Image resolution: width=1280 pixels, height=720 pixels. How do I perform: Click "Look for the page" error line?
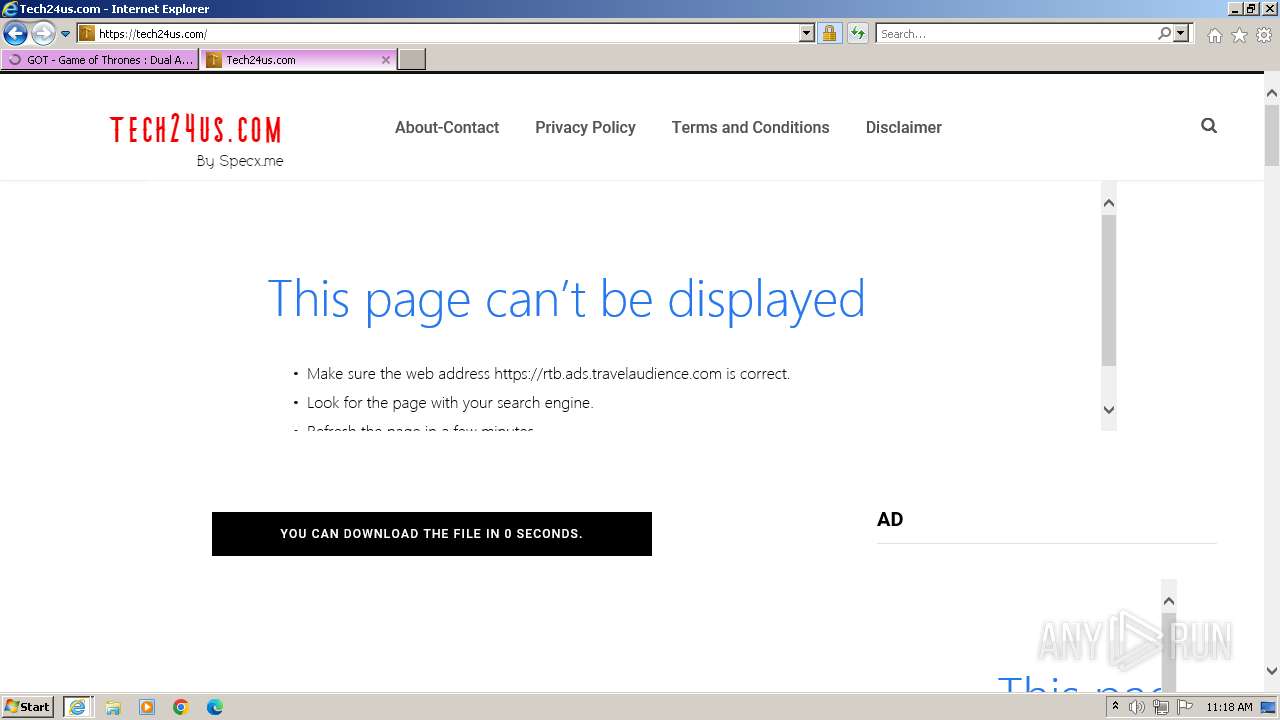point(450,403)
